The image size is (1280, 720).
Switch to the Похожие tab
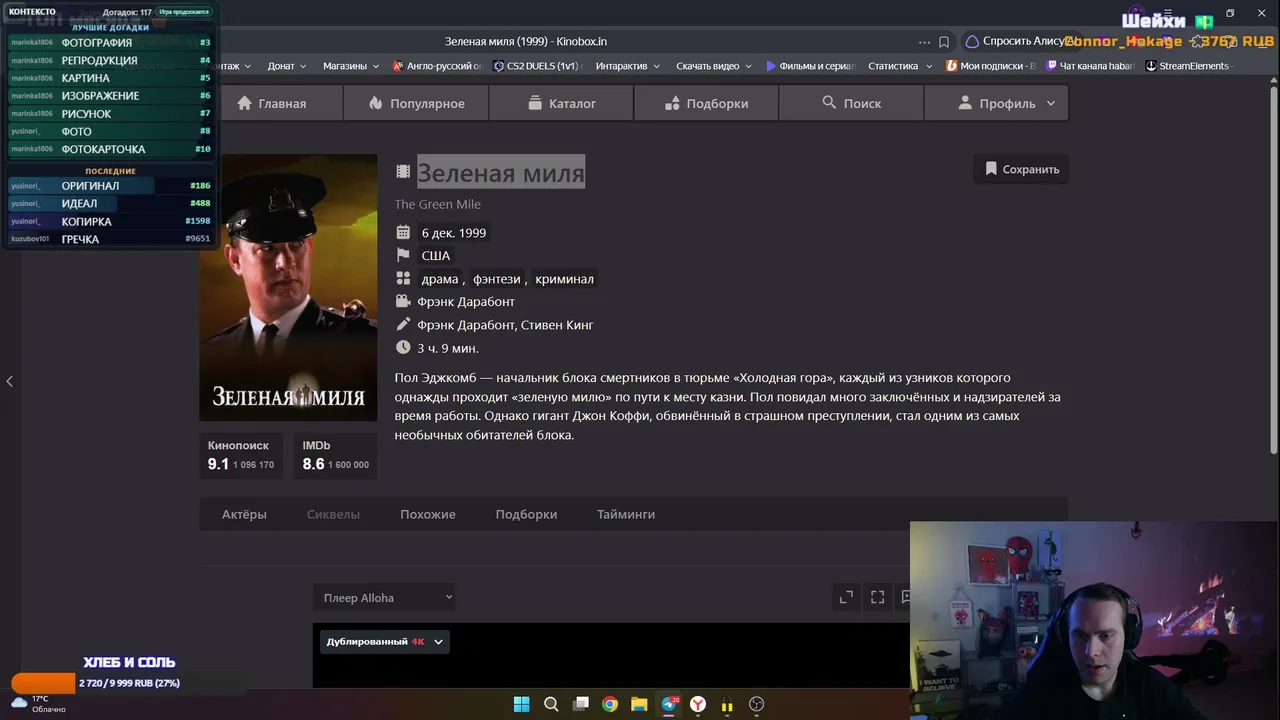pos(428,514)
